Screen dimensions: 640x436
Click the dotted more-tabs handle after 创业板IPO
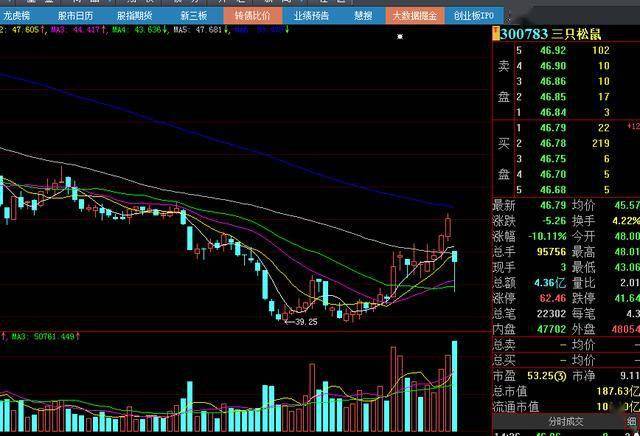tap(507, 17)
